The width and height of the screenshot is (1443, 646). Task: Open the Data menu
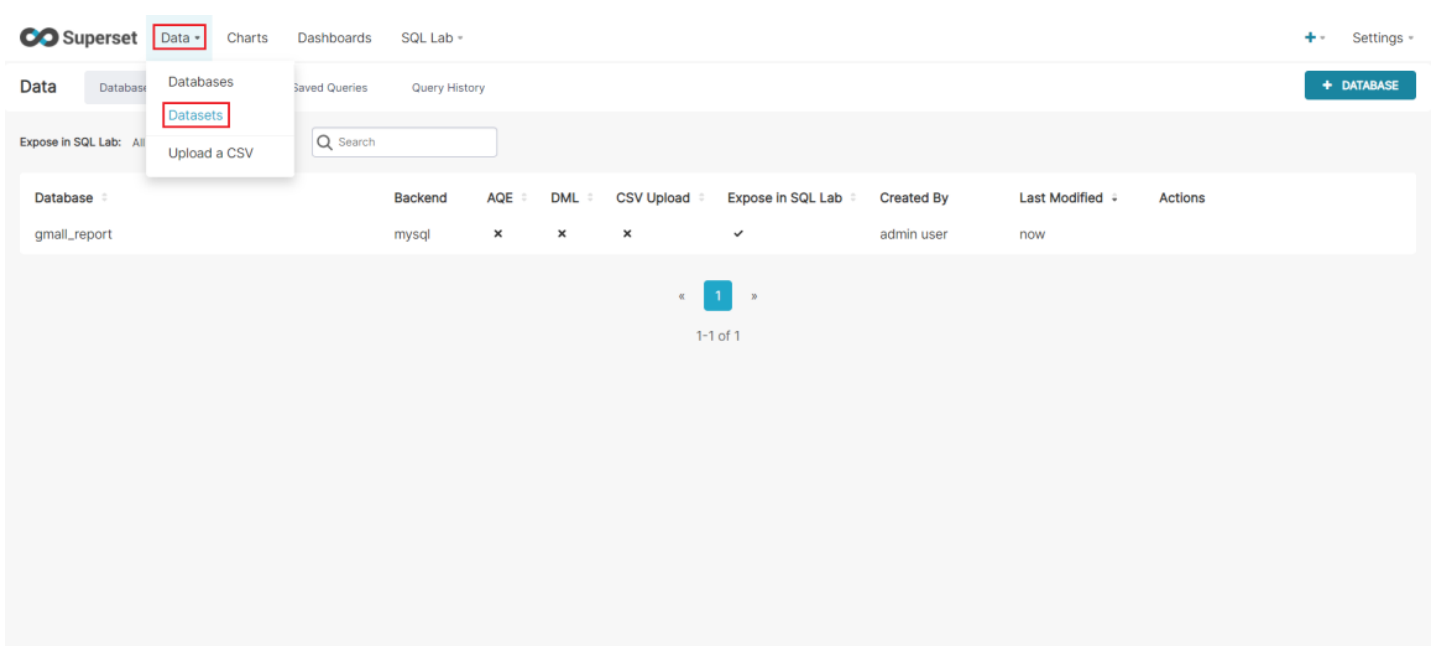pyautogui.click(x=180, y=38)
